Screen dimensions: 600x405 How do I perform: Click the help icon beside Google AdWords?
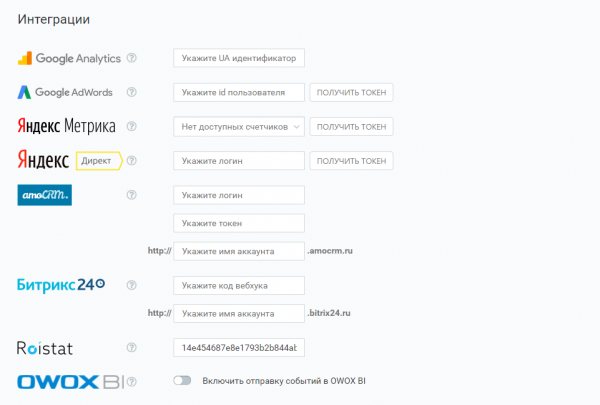click(132, 92)
